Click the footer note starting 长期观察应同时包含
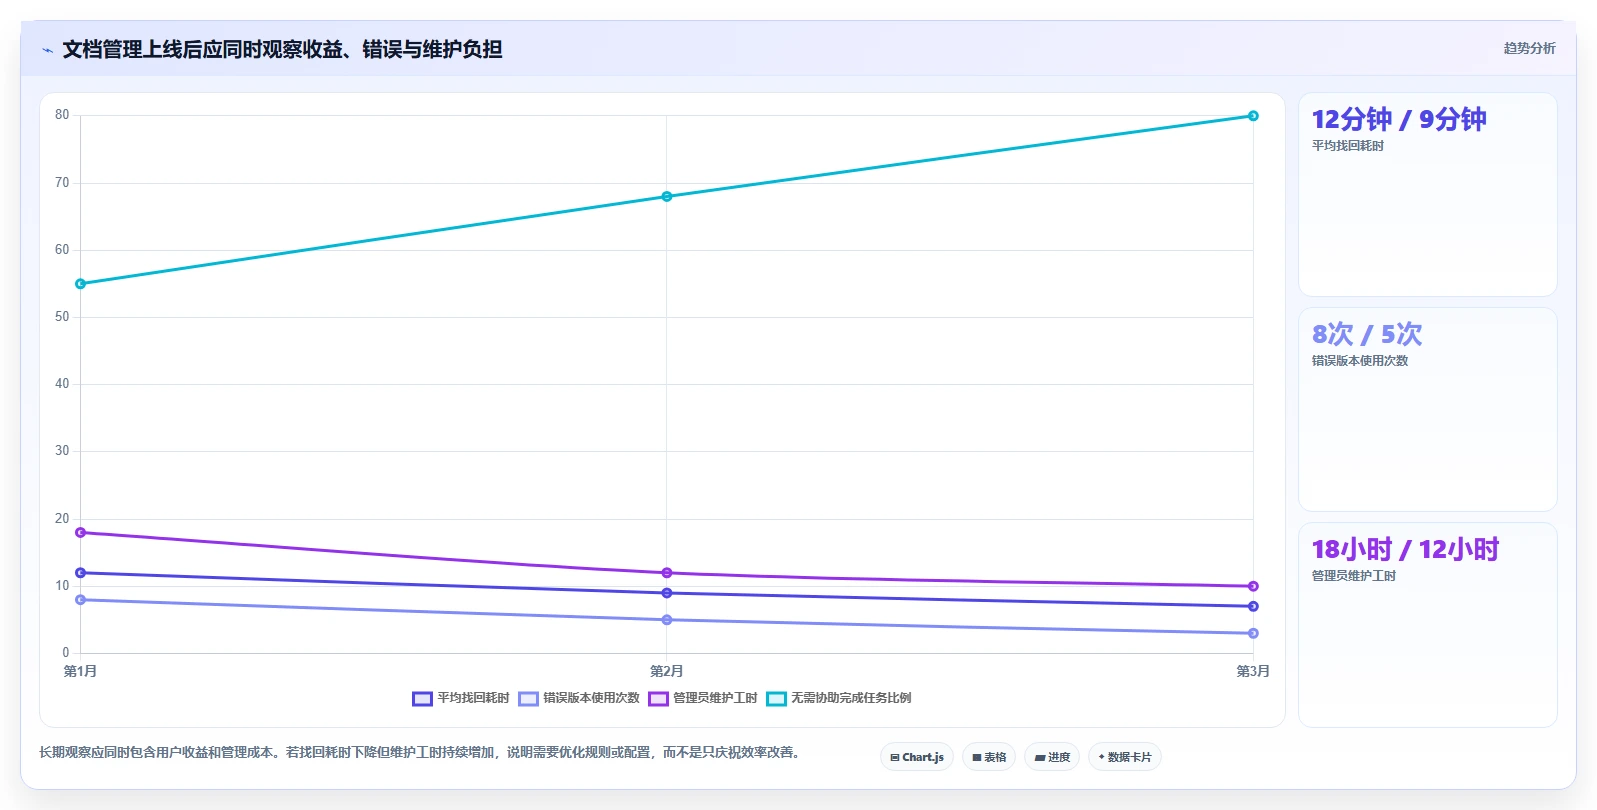Screen dimensions: 1597x810 (x=421, y=752)
